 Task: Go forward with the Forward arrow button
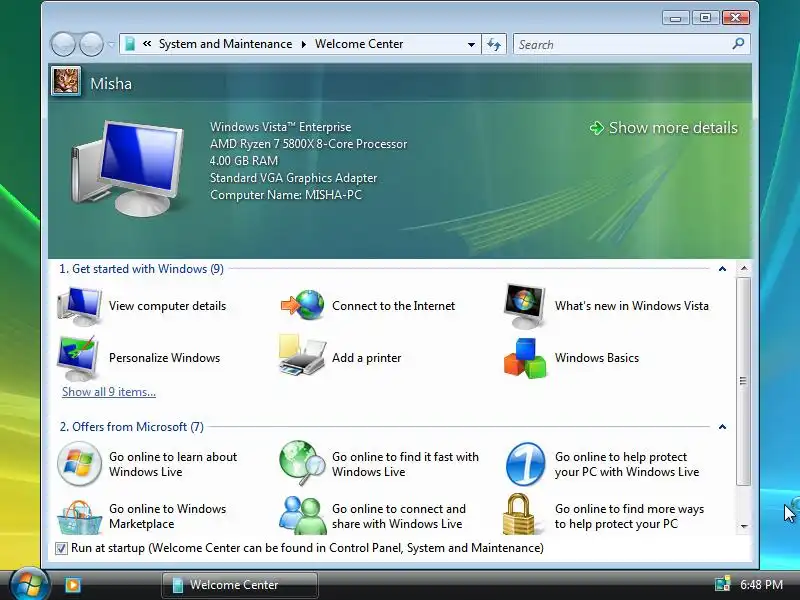pyautogui.click(x=92, y=44)
